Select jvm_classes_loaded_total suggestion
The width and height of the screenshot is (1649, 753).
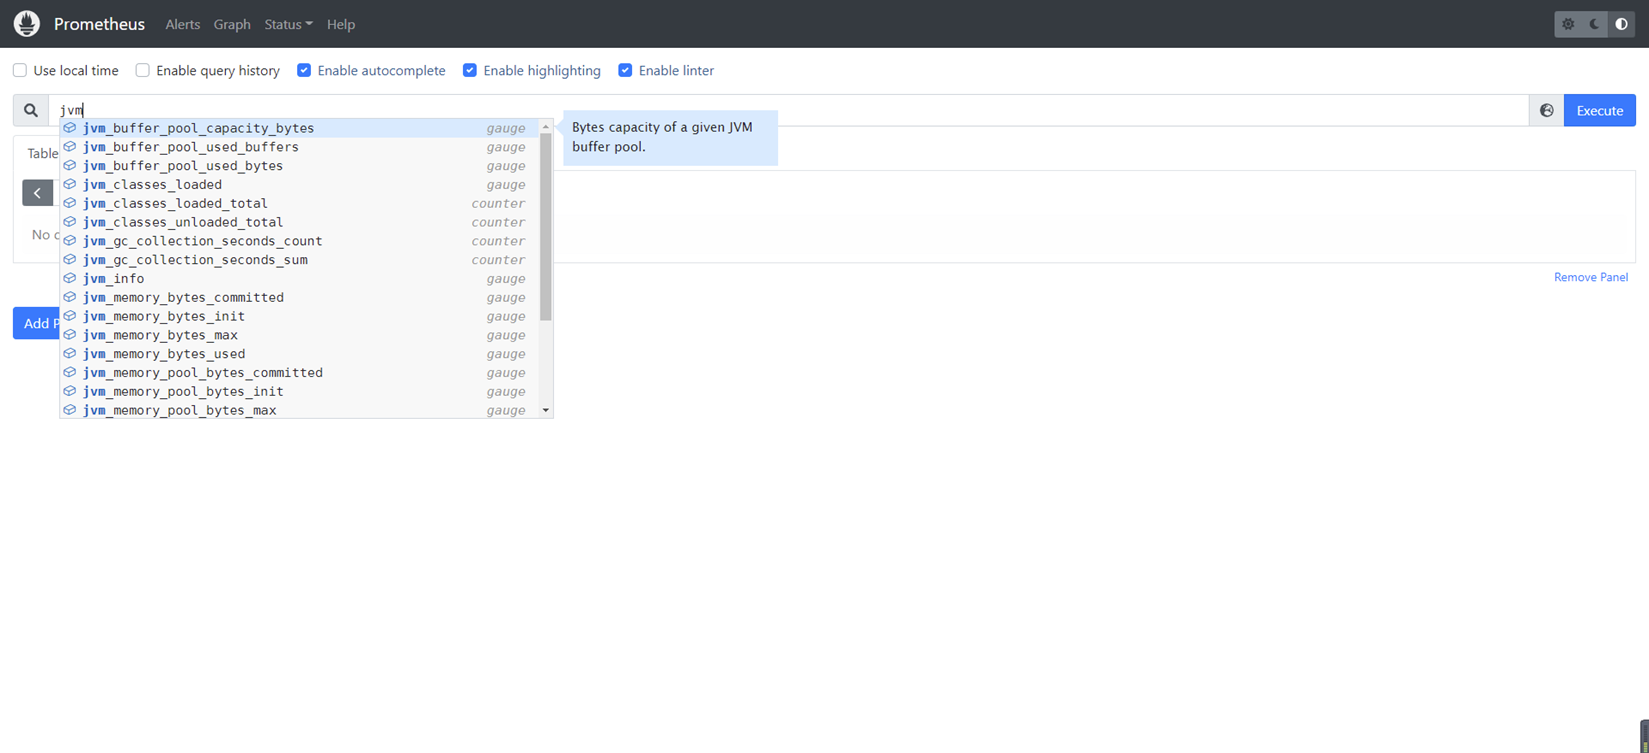point(300,203)
